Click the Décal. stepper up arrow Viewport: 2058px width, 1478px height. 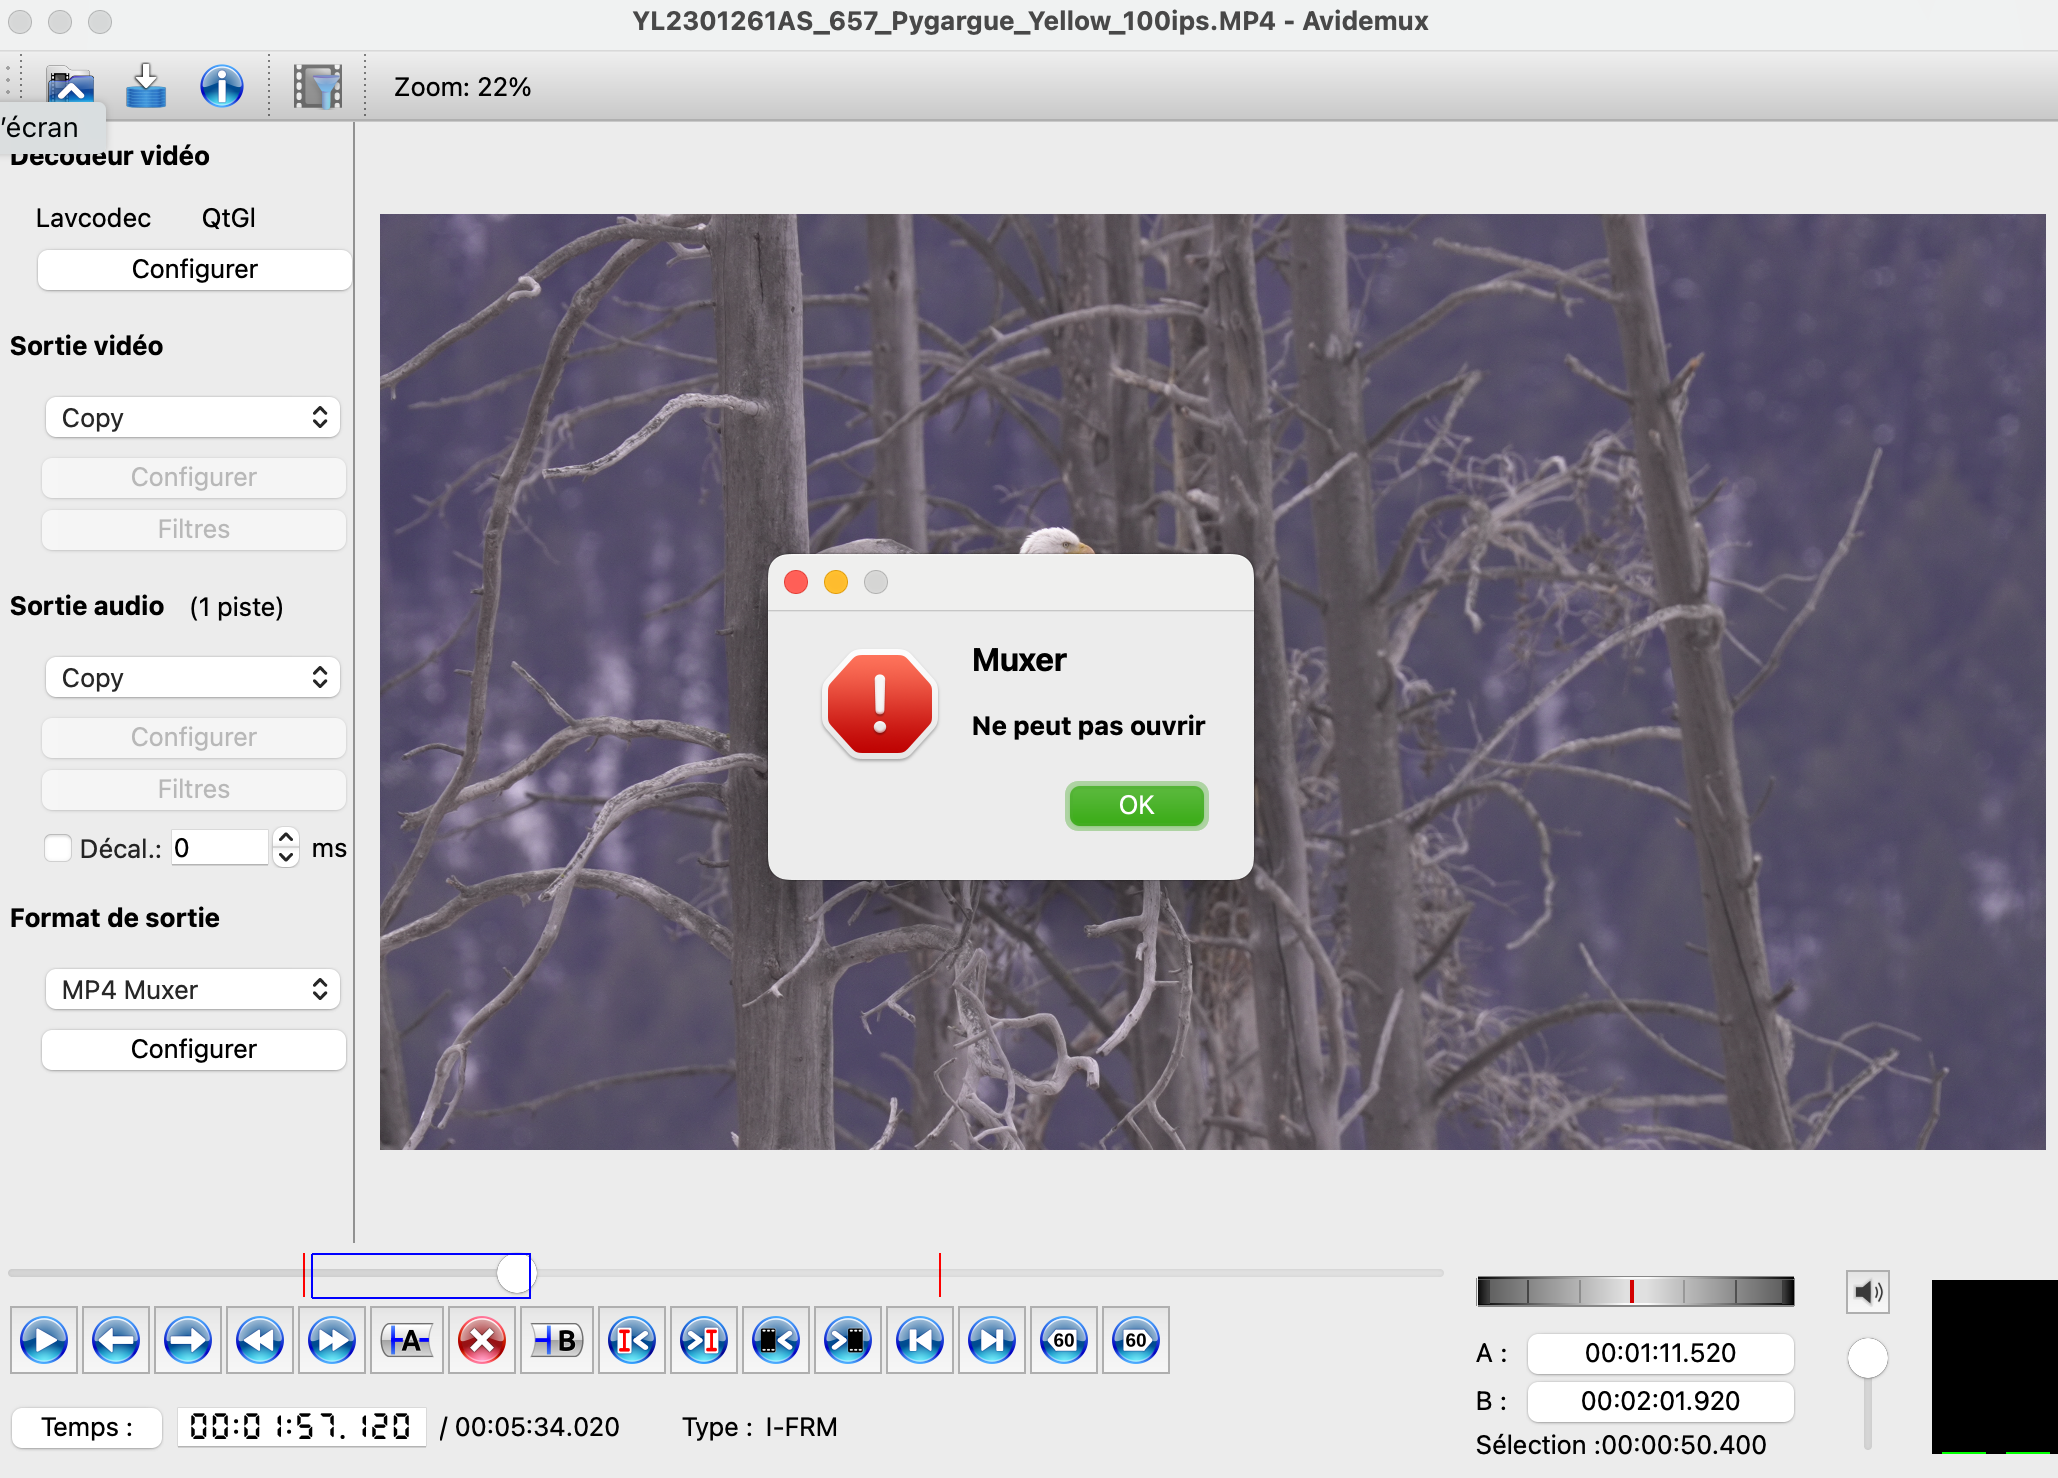pos(286,838)
